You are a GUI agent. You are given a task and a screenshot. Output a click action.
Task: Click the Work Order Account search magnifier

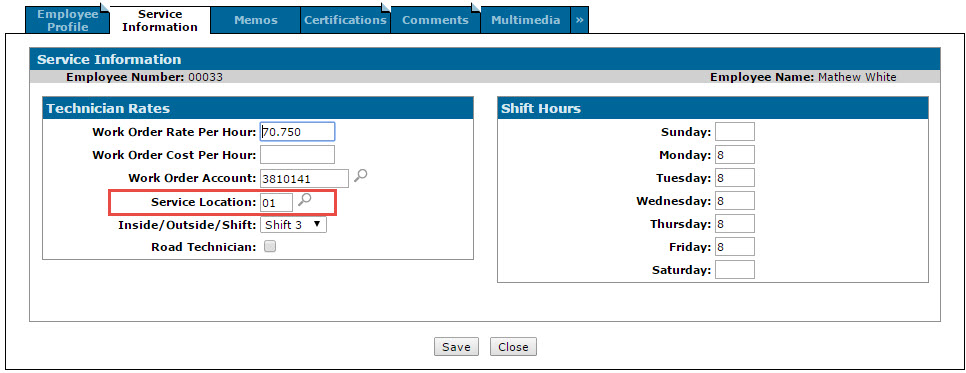[x=361, y=176]
